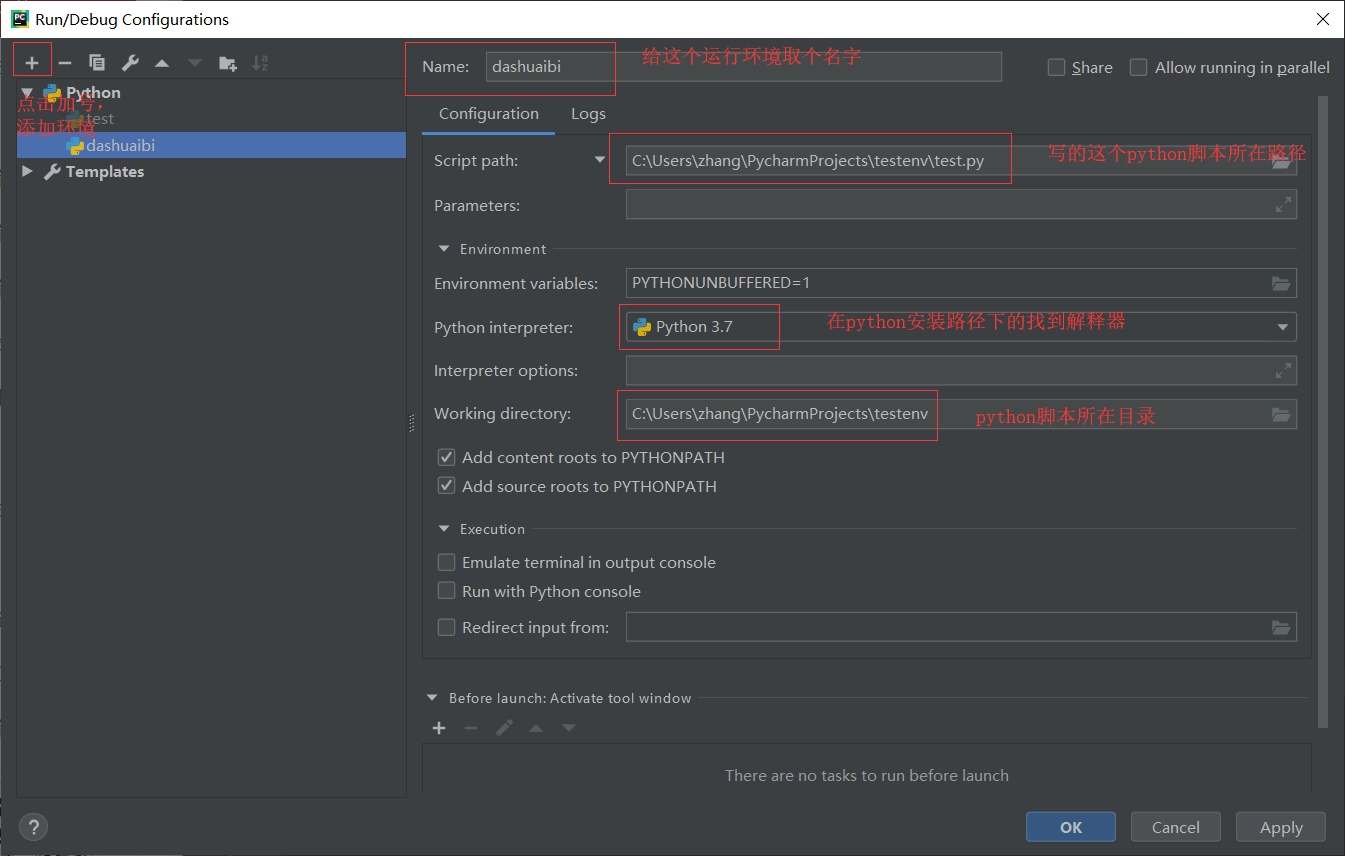Open Environment variables browse icon
The image size is (1345, 856).
pyautogui.click(x=1281, y=283)
